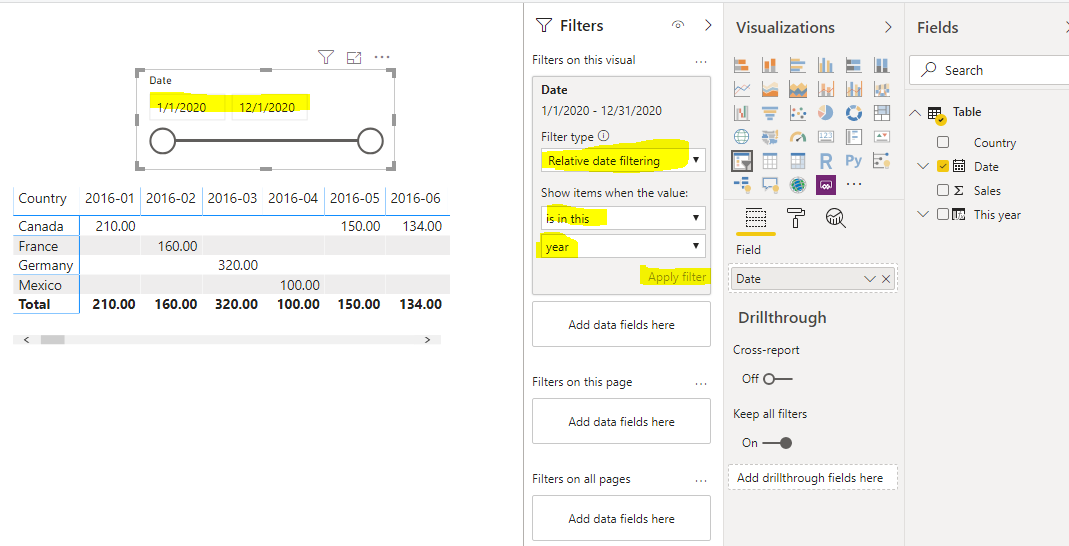This screenshot has width=1069, height=546.
Task: Collapse the Filters pane chevron
Action: pos(708,25)
